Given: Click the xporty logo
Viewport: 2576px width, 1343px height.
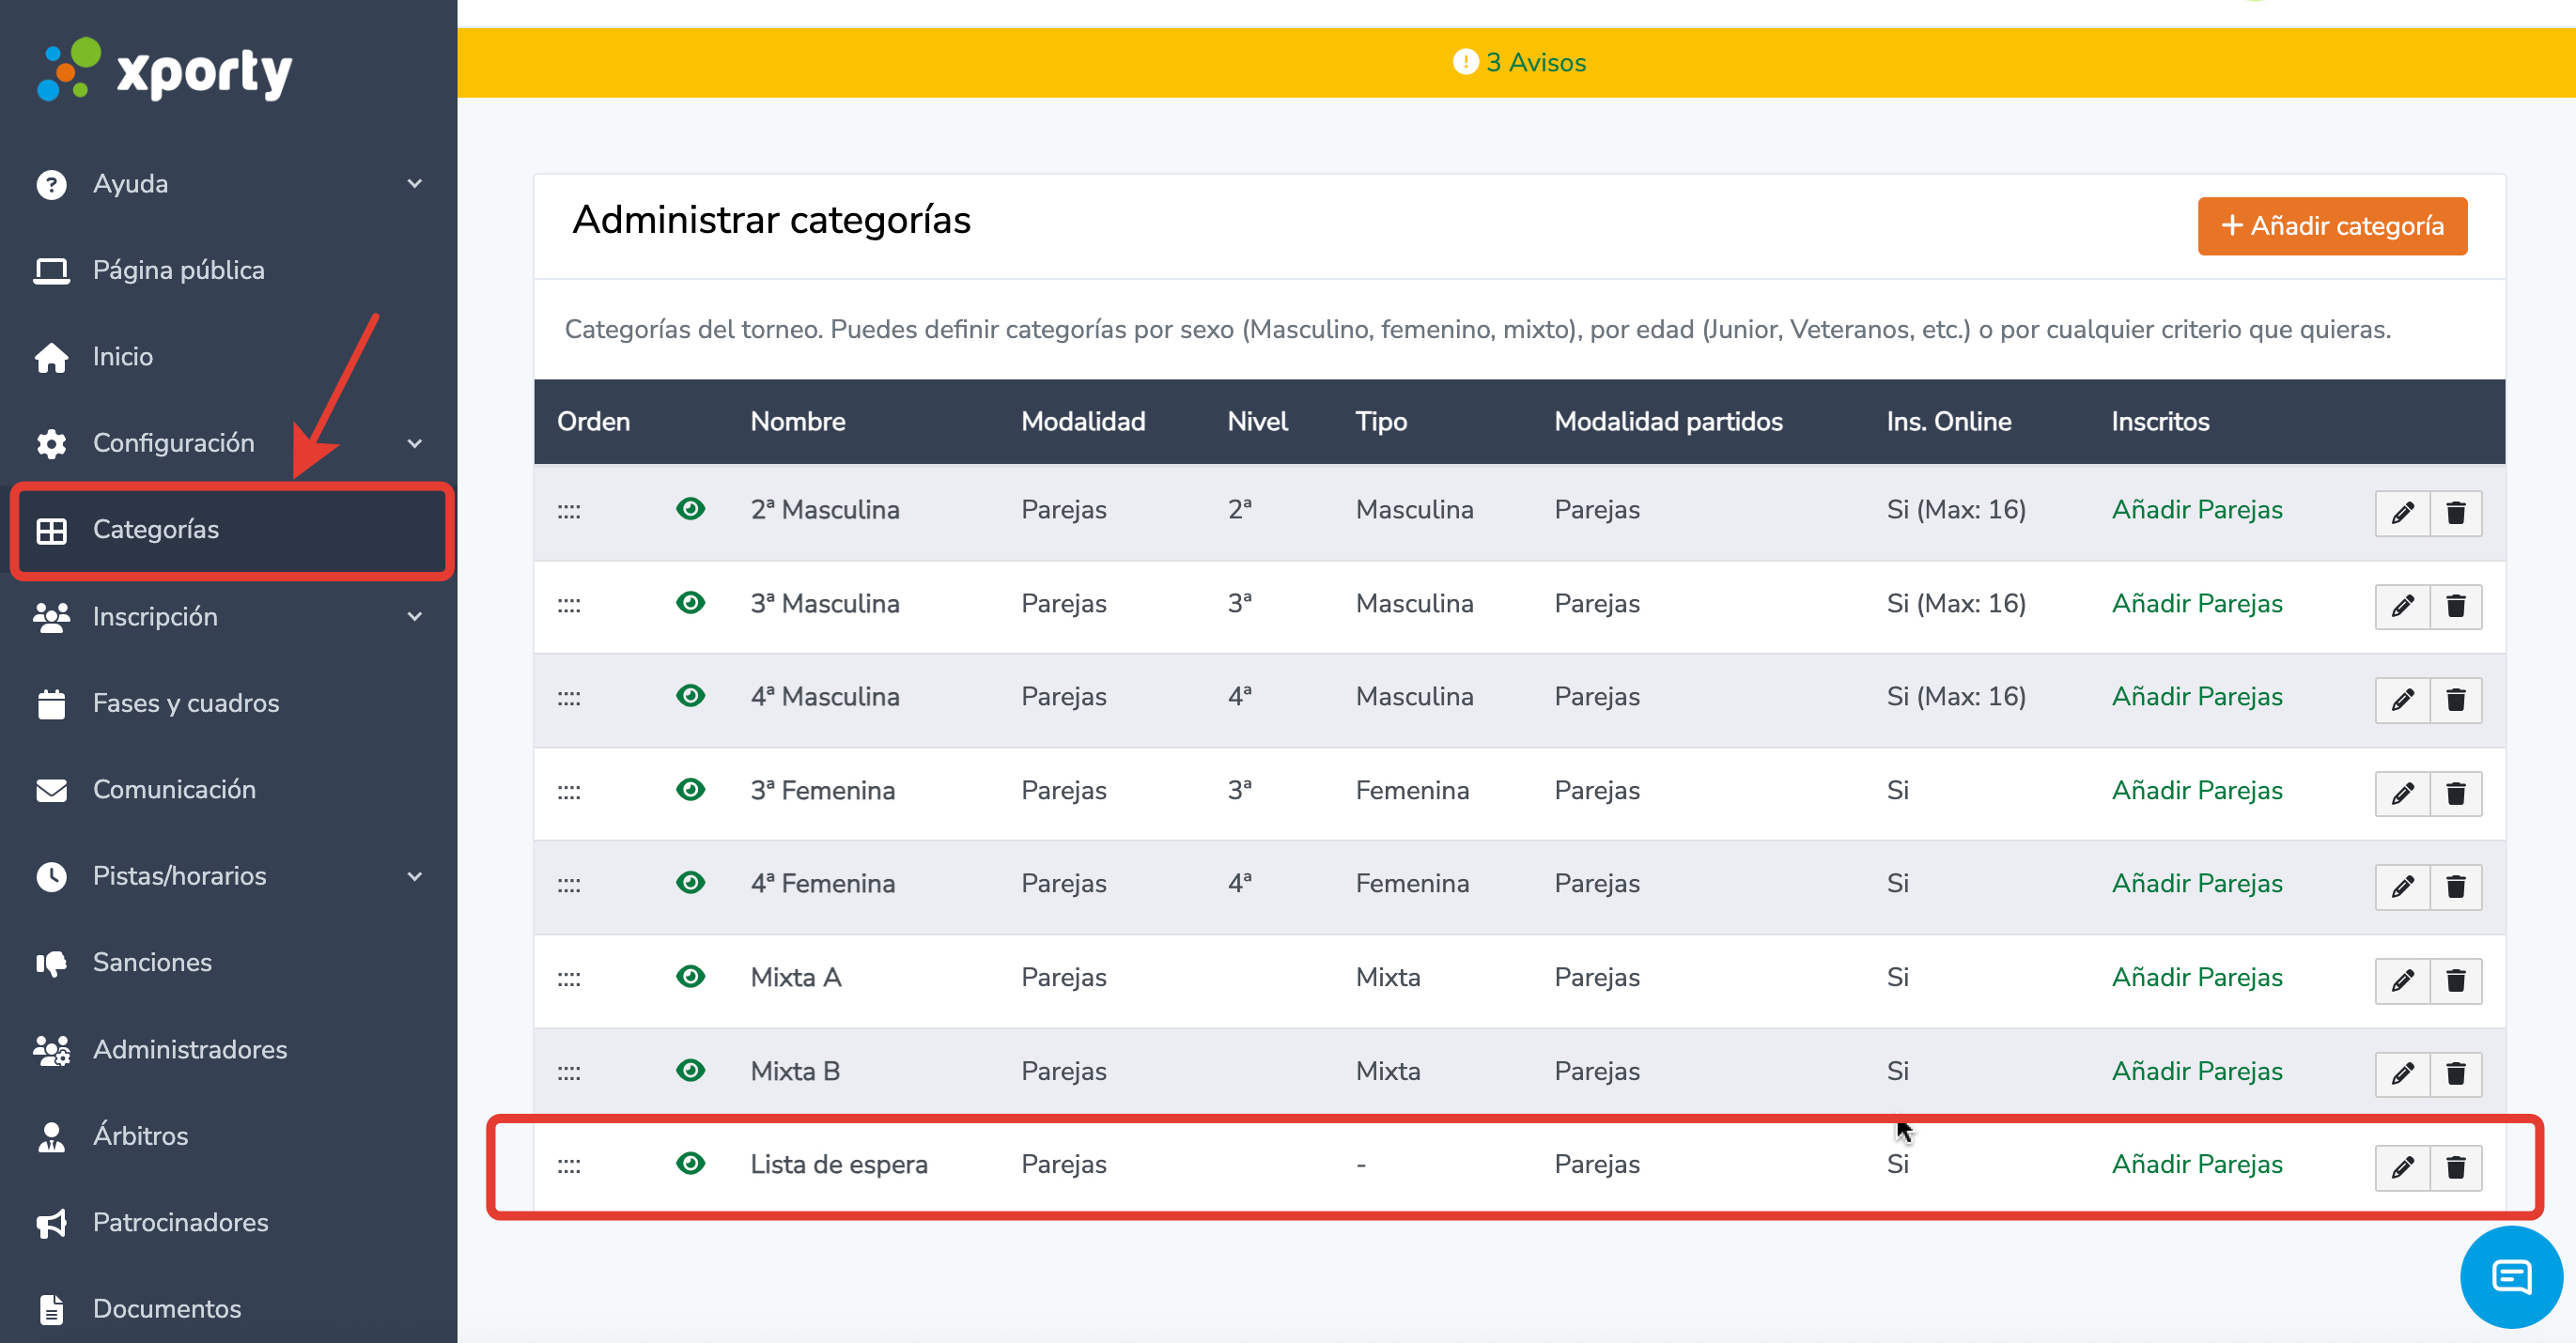Looking at the screenshot, I should [x=165, y=70].
